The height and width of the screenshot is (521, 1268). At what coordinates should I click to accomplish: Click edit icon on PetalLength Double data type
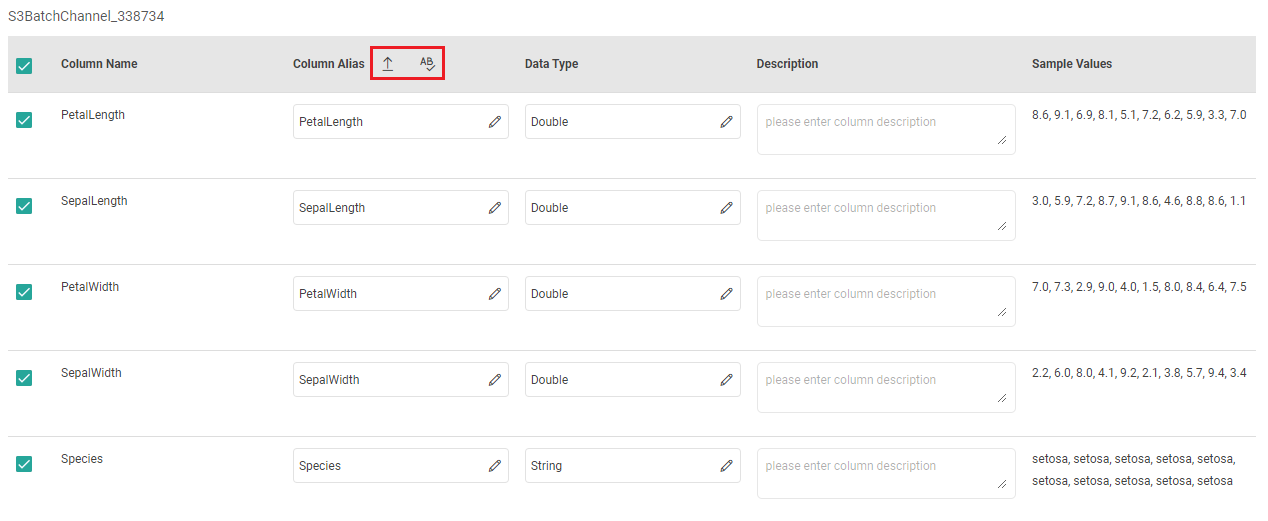click(727, 122)
